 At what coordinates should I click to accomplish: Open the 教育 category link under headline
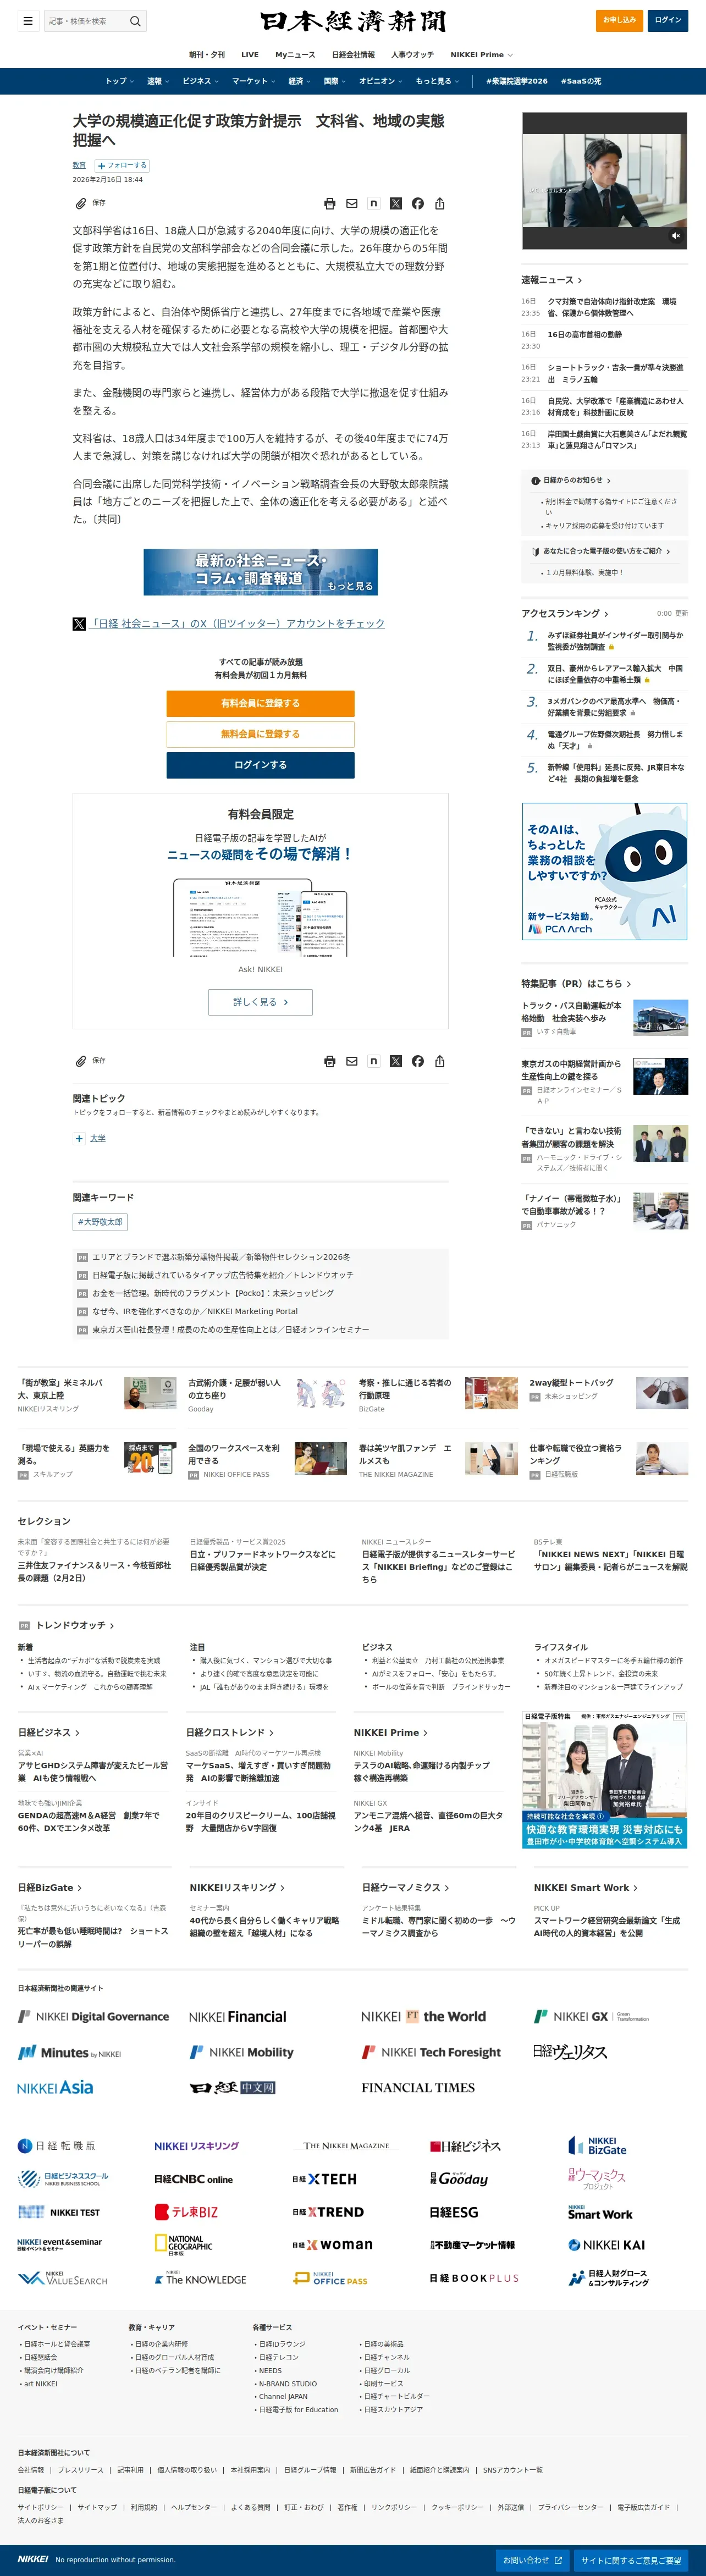click(x=79, y=165)
